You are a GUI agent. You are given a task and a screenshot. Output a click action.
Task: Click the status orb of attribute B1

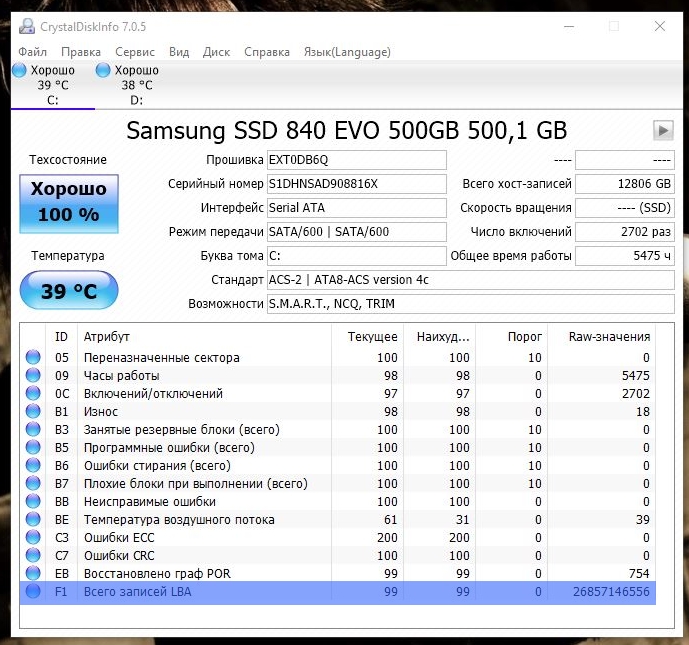[x=33, y=411]
